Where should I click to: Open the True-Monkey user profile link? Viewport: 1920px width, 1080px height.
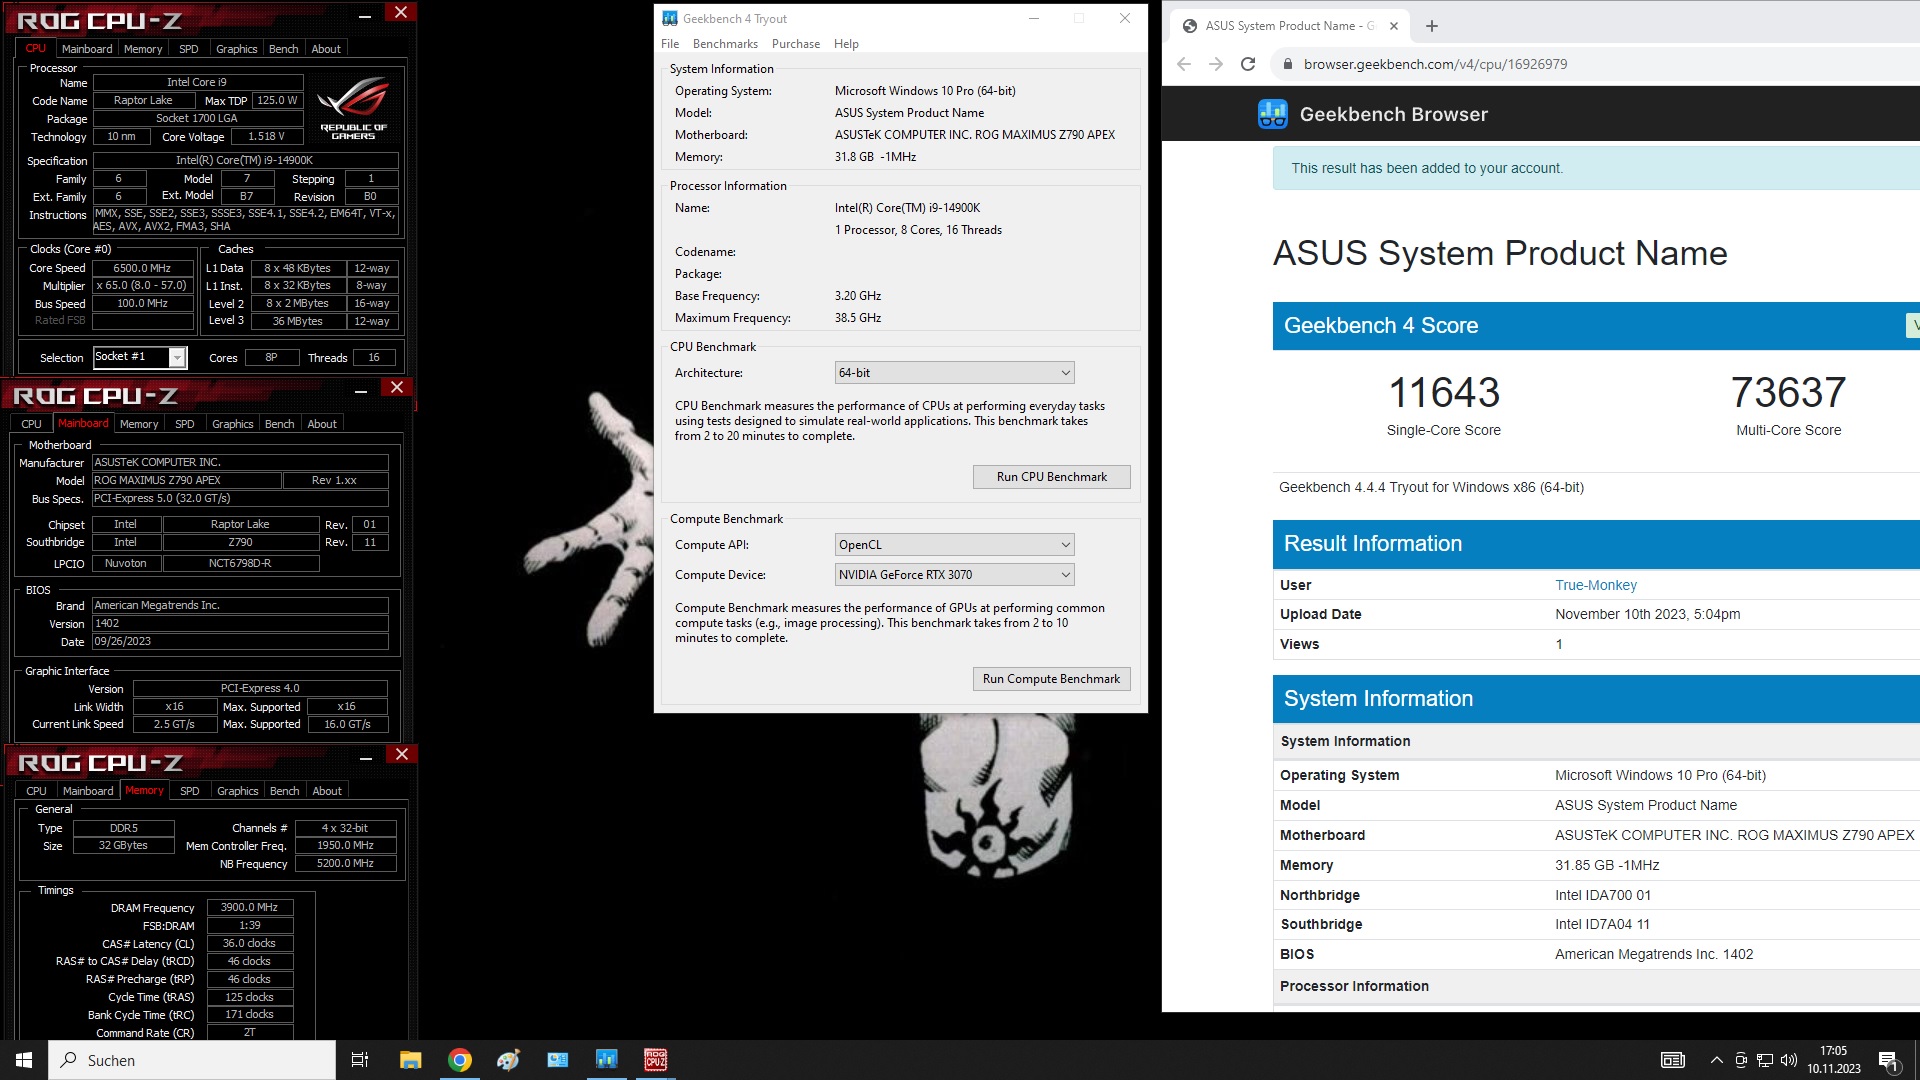pyautogui.click(x=1596, y=585)
